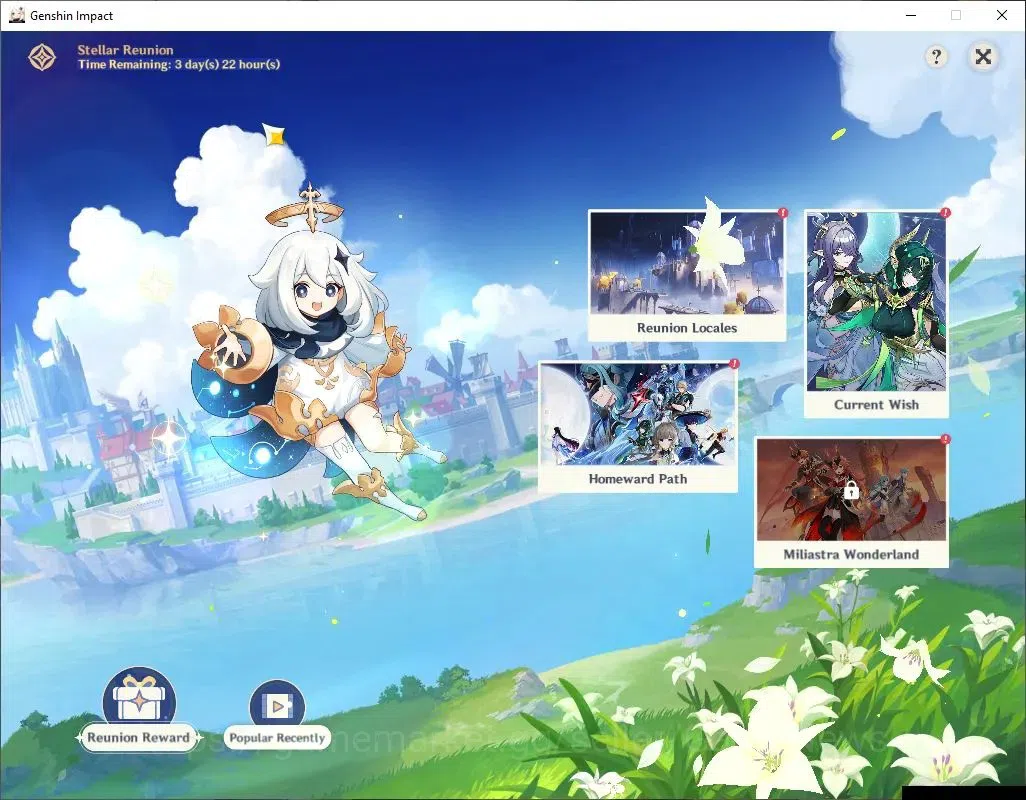The width and height of the screenshot is (1026, 800).
Task: Click red notification dot on Current Wish
Action: pos(945,213)
